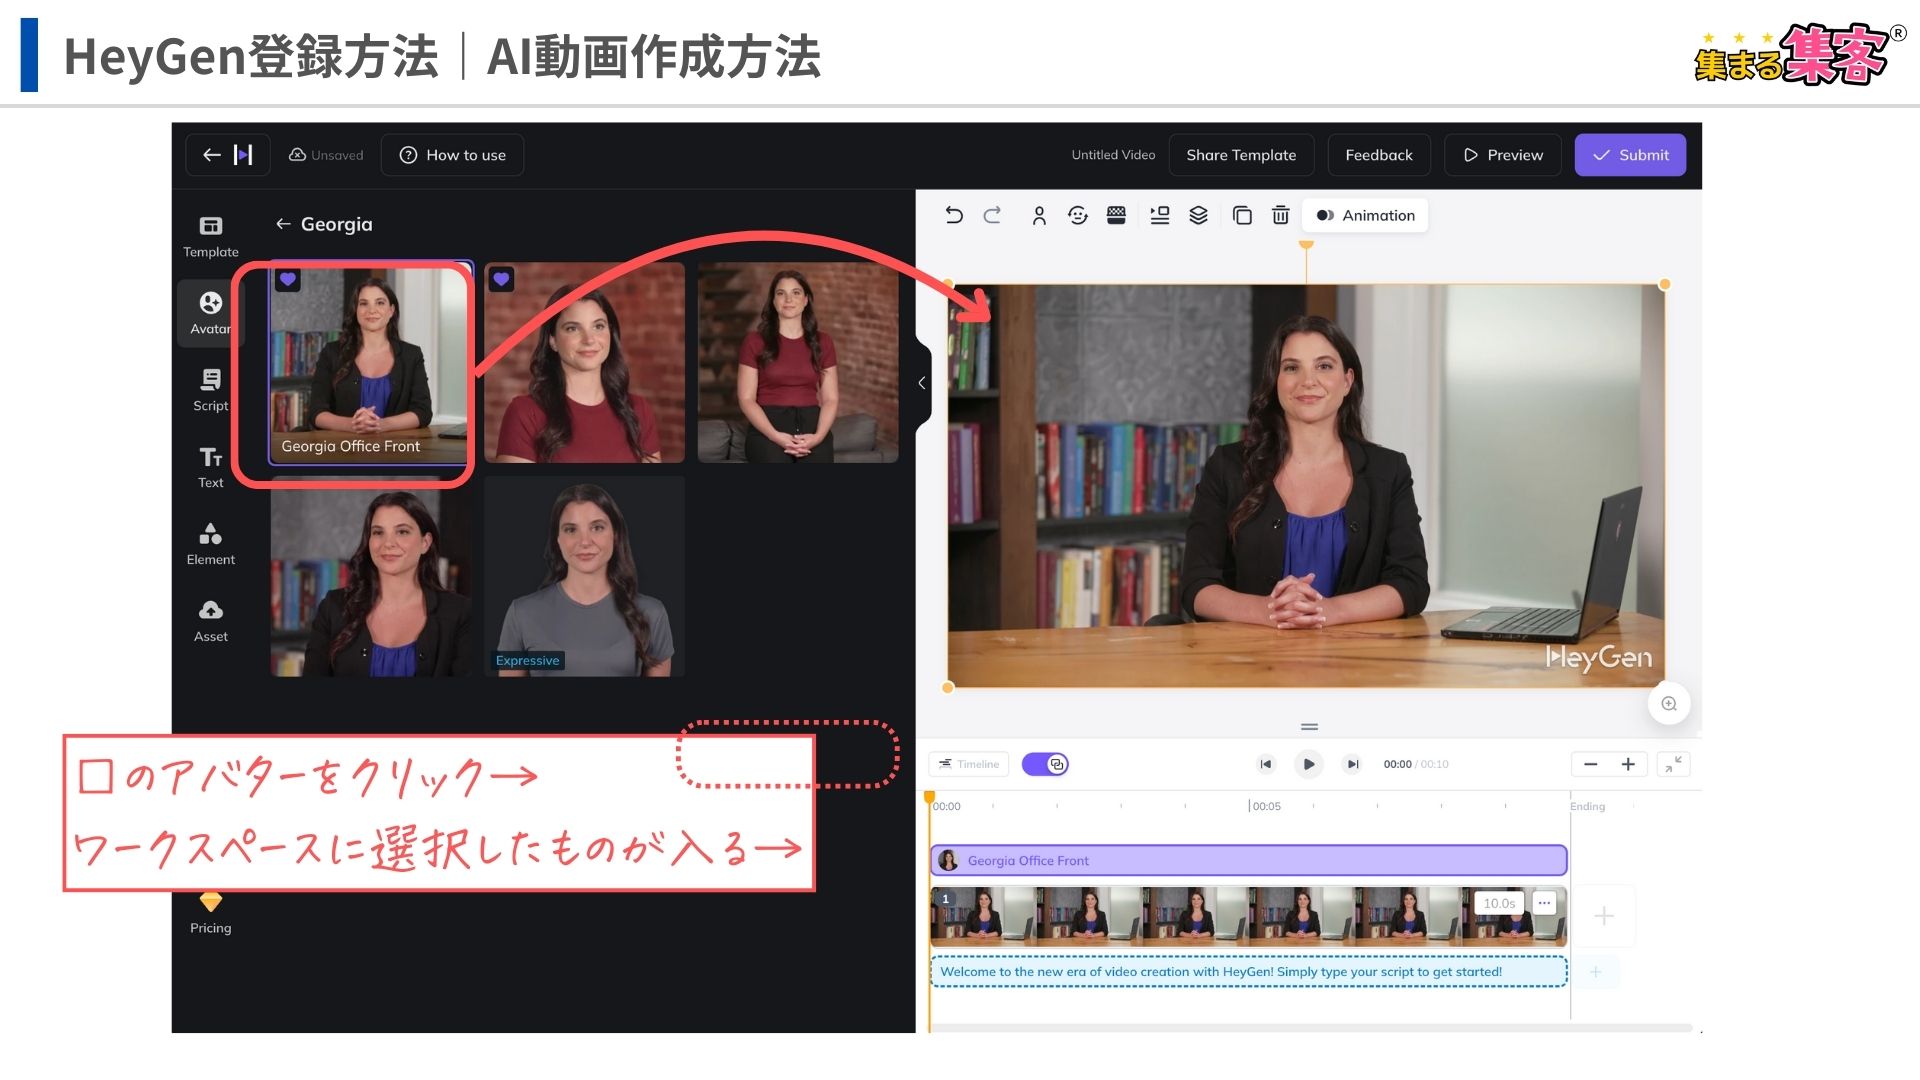Select the Preview menu item
This screenshot has width=1920, height=1080.
1505,154
